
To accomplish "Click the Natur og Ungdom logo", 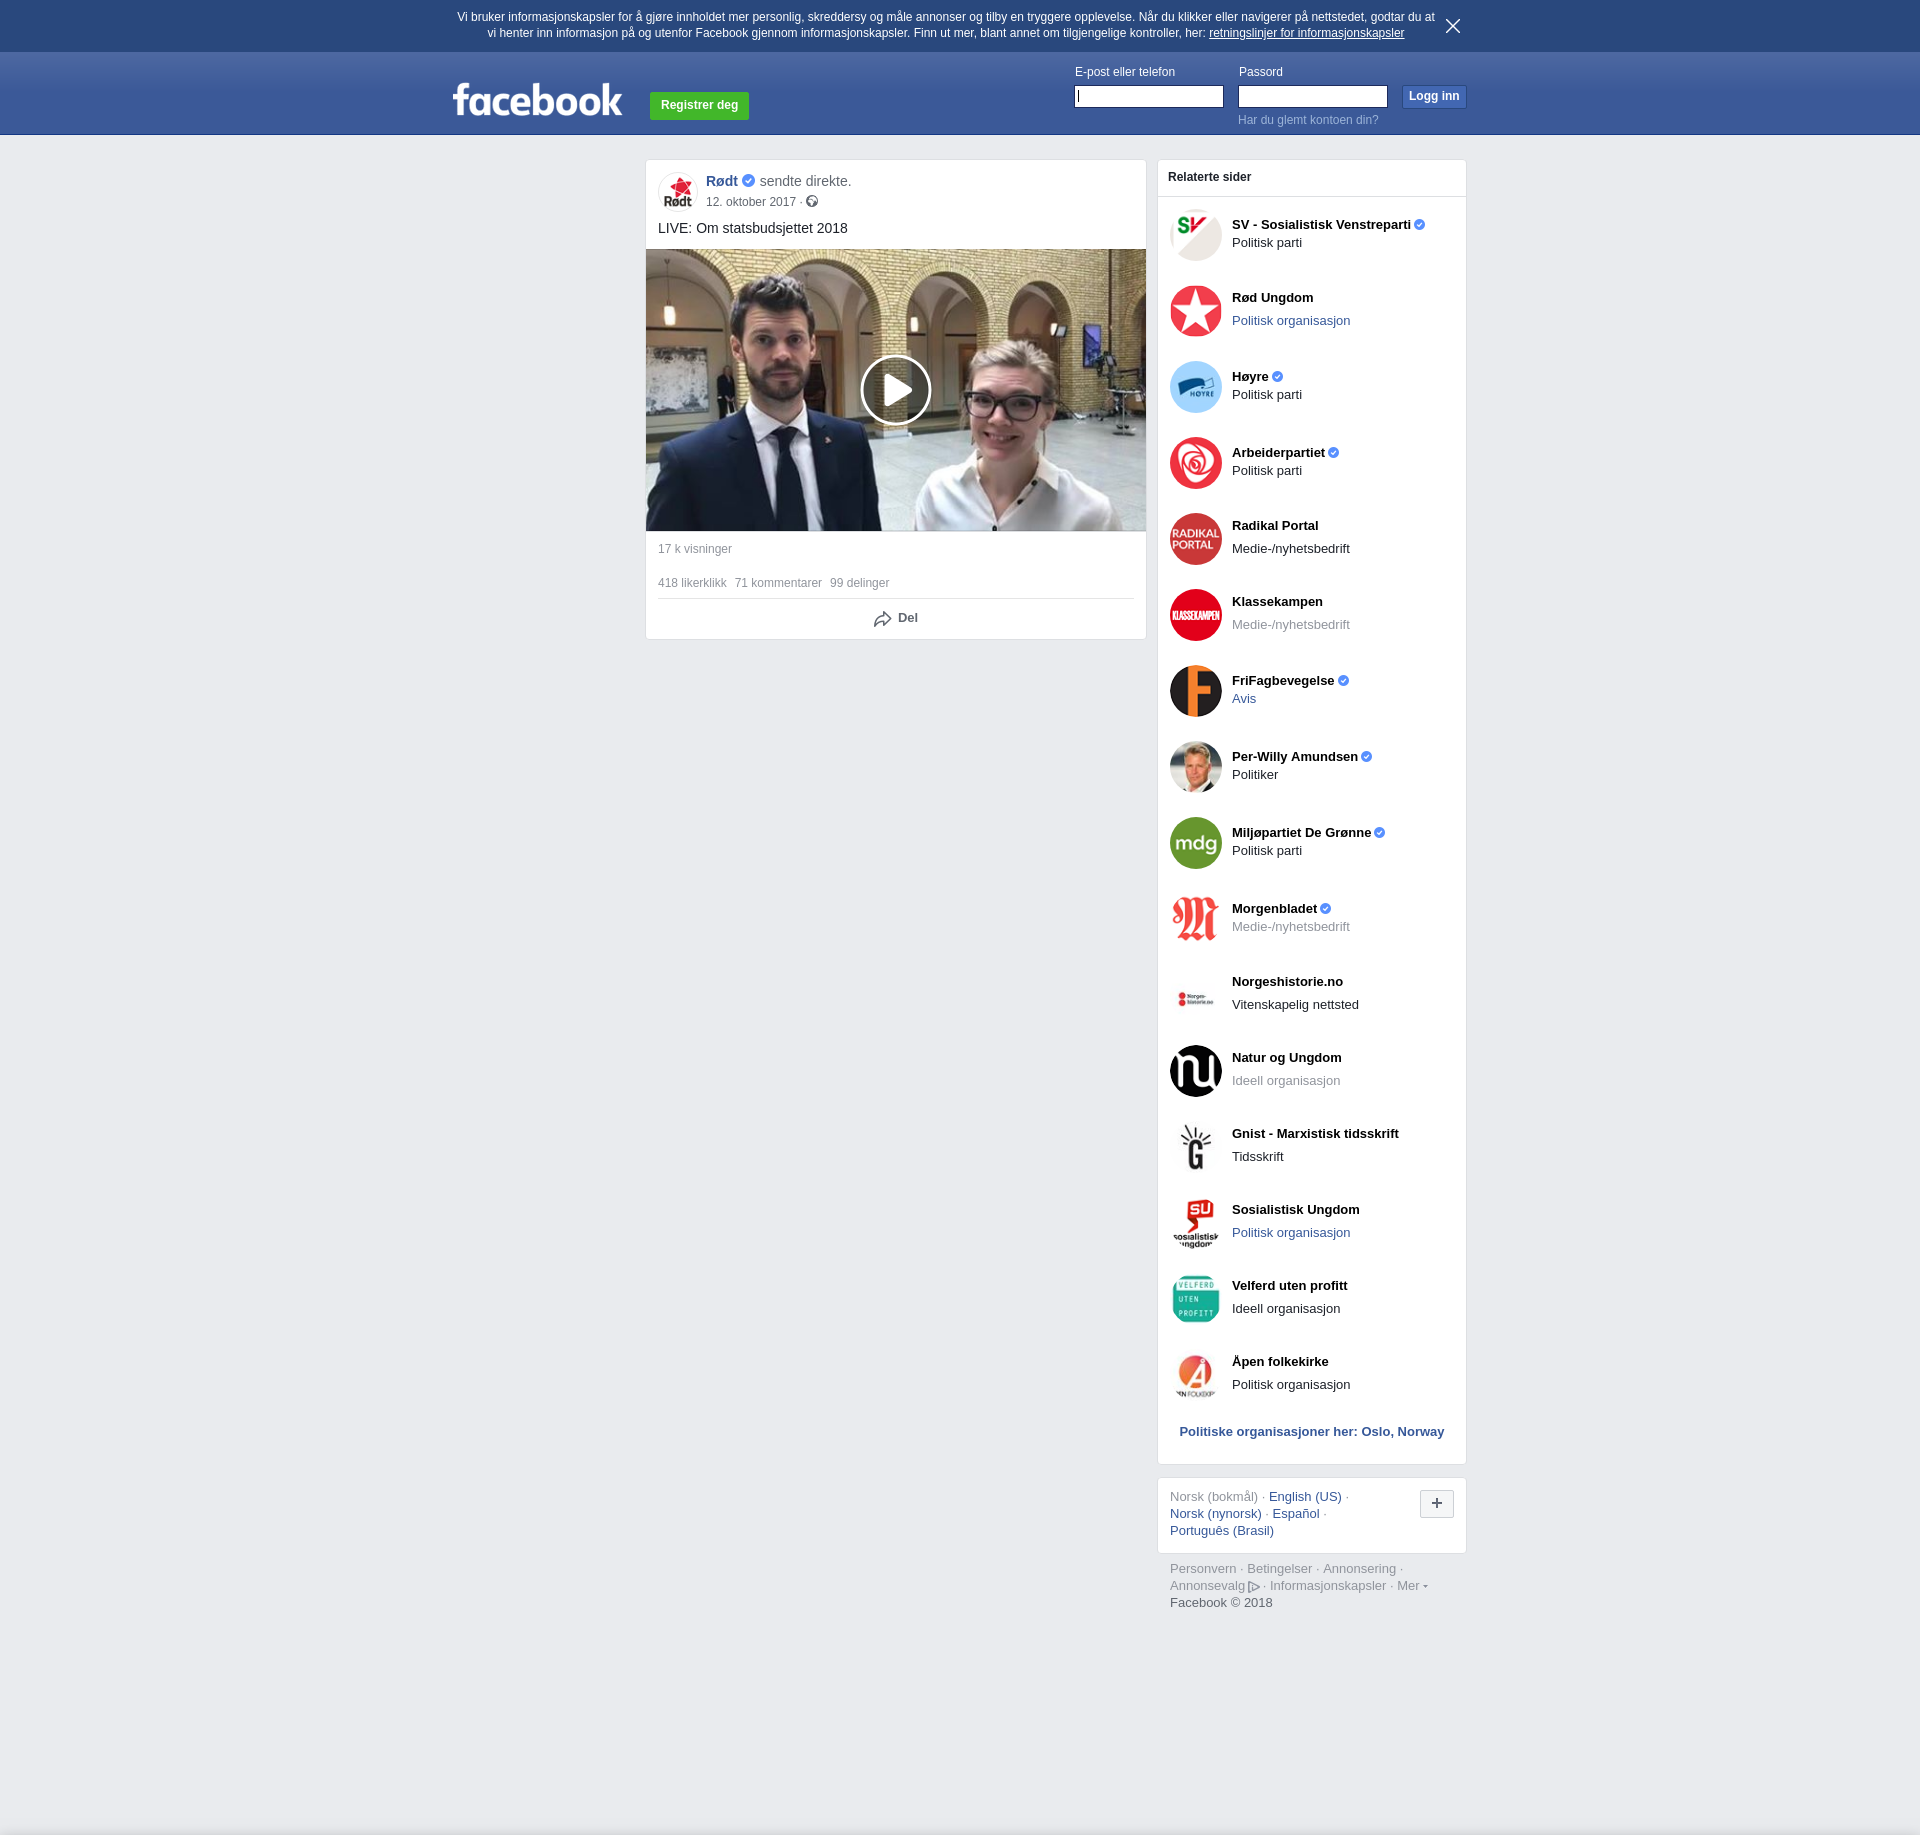I will (x=1196, y=1071).
